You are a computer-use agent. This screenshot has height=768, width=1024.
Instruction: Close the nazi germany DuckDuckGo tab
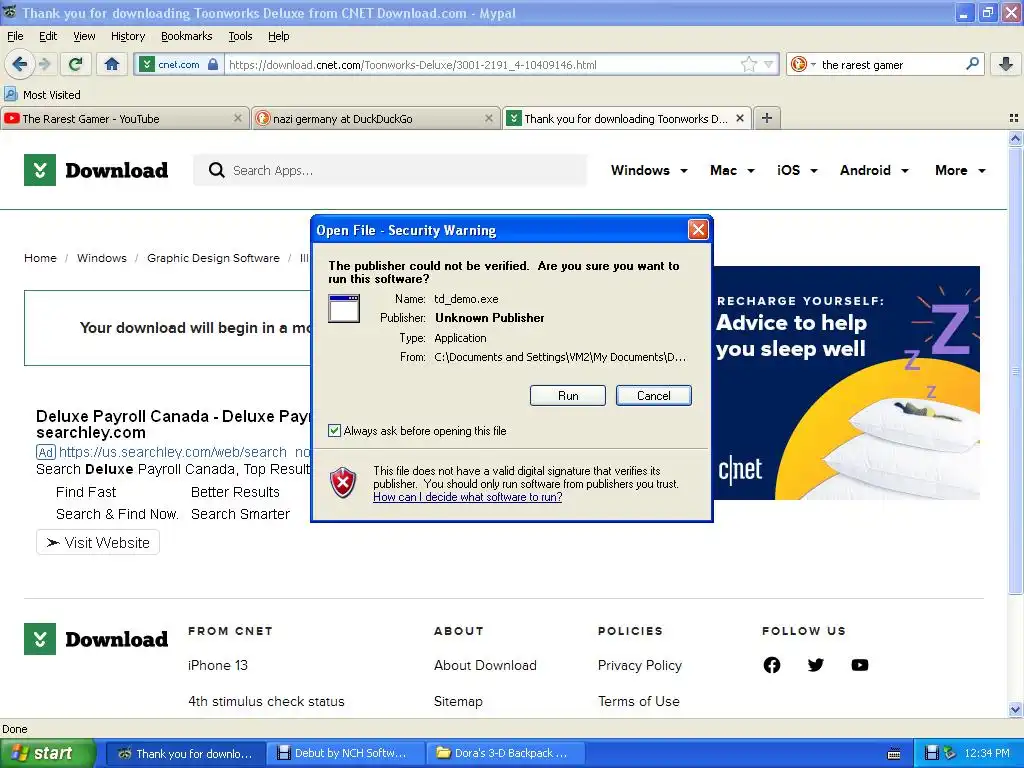click(488, 118)
